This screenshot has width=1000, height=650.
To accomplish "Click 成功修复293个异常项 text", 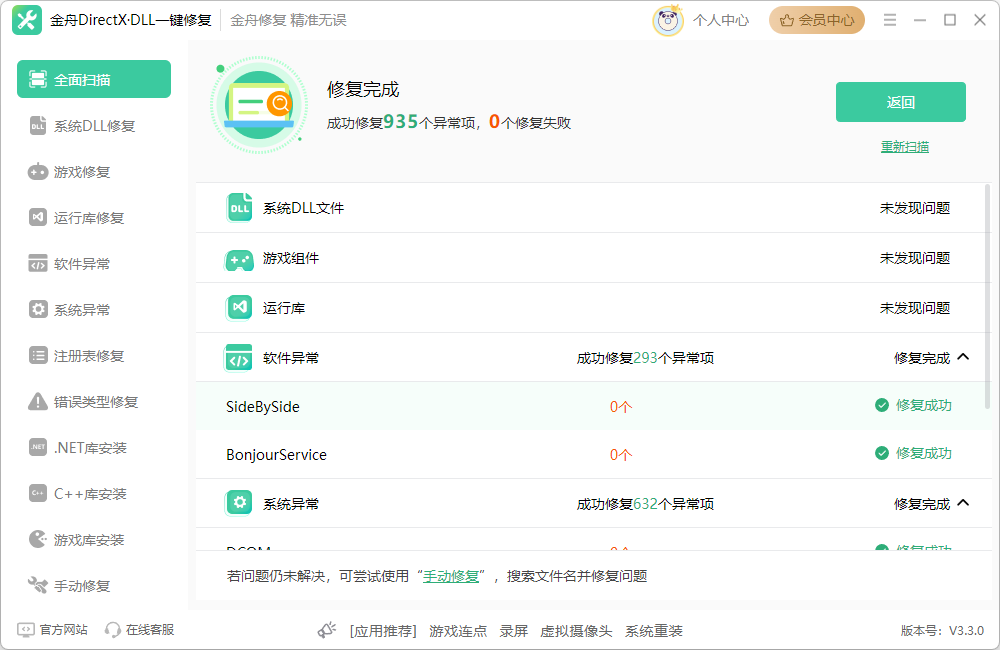I will coord(645,358).
